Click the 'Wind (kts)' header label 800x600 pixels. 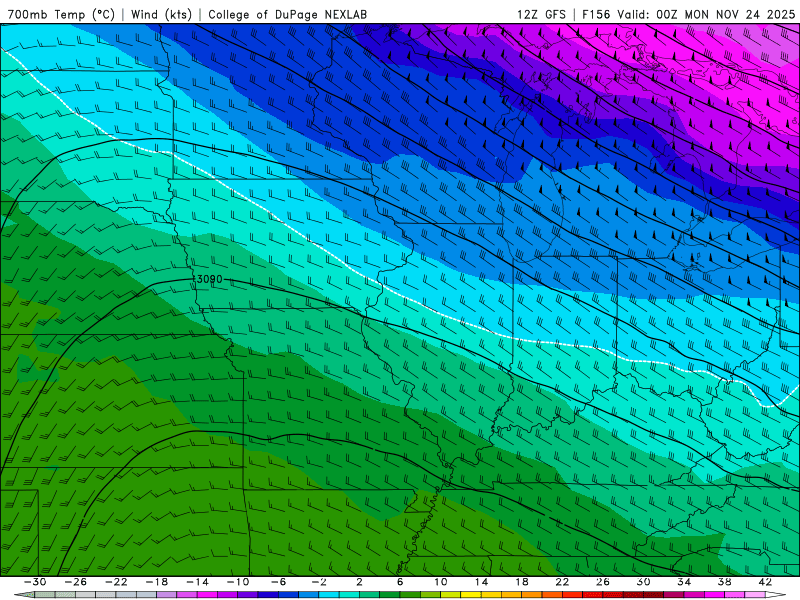(x=162, y=14)
